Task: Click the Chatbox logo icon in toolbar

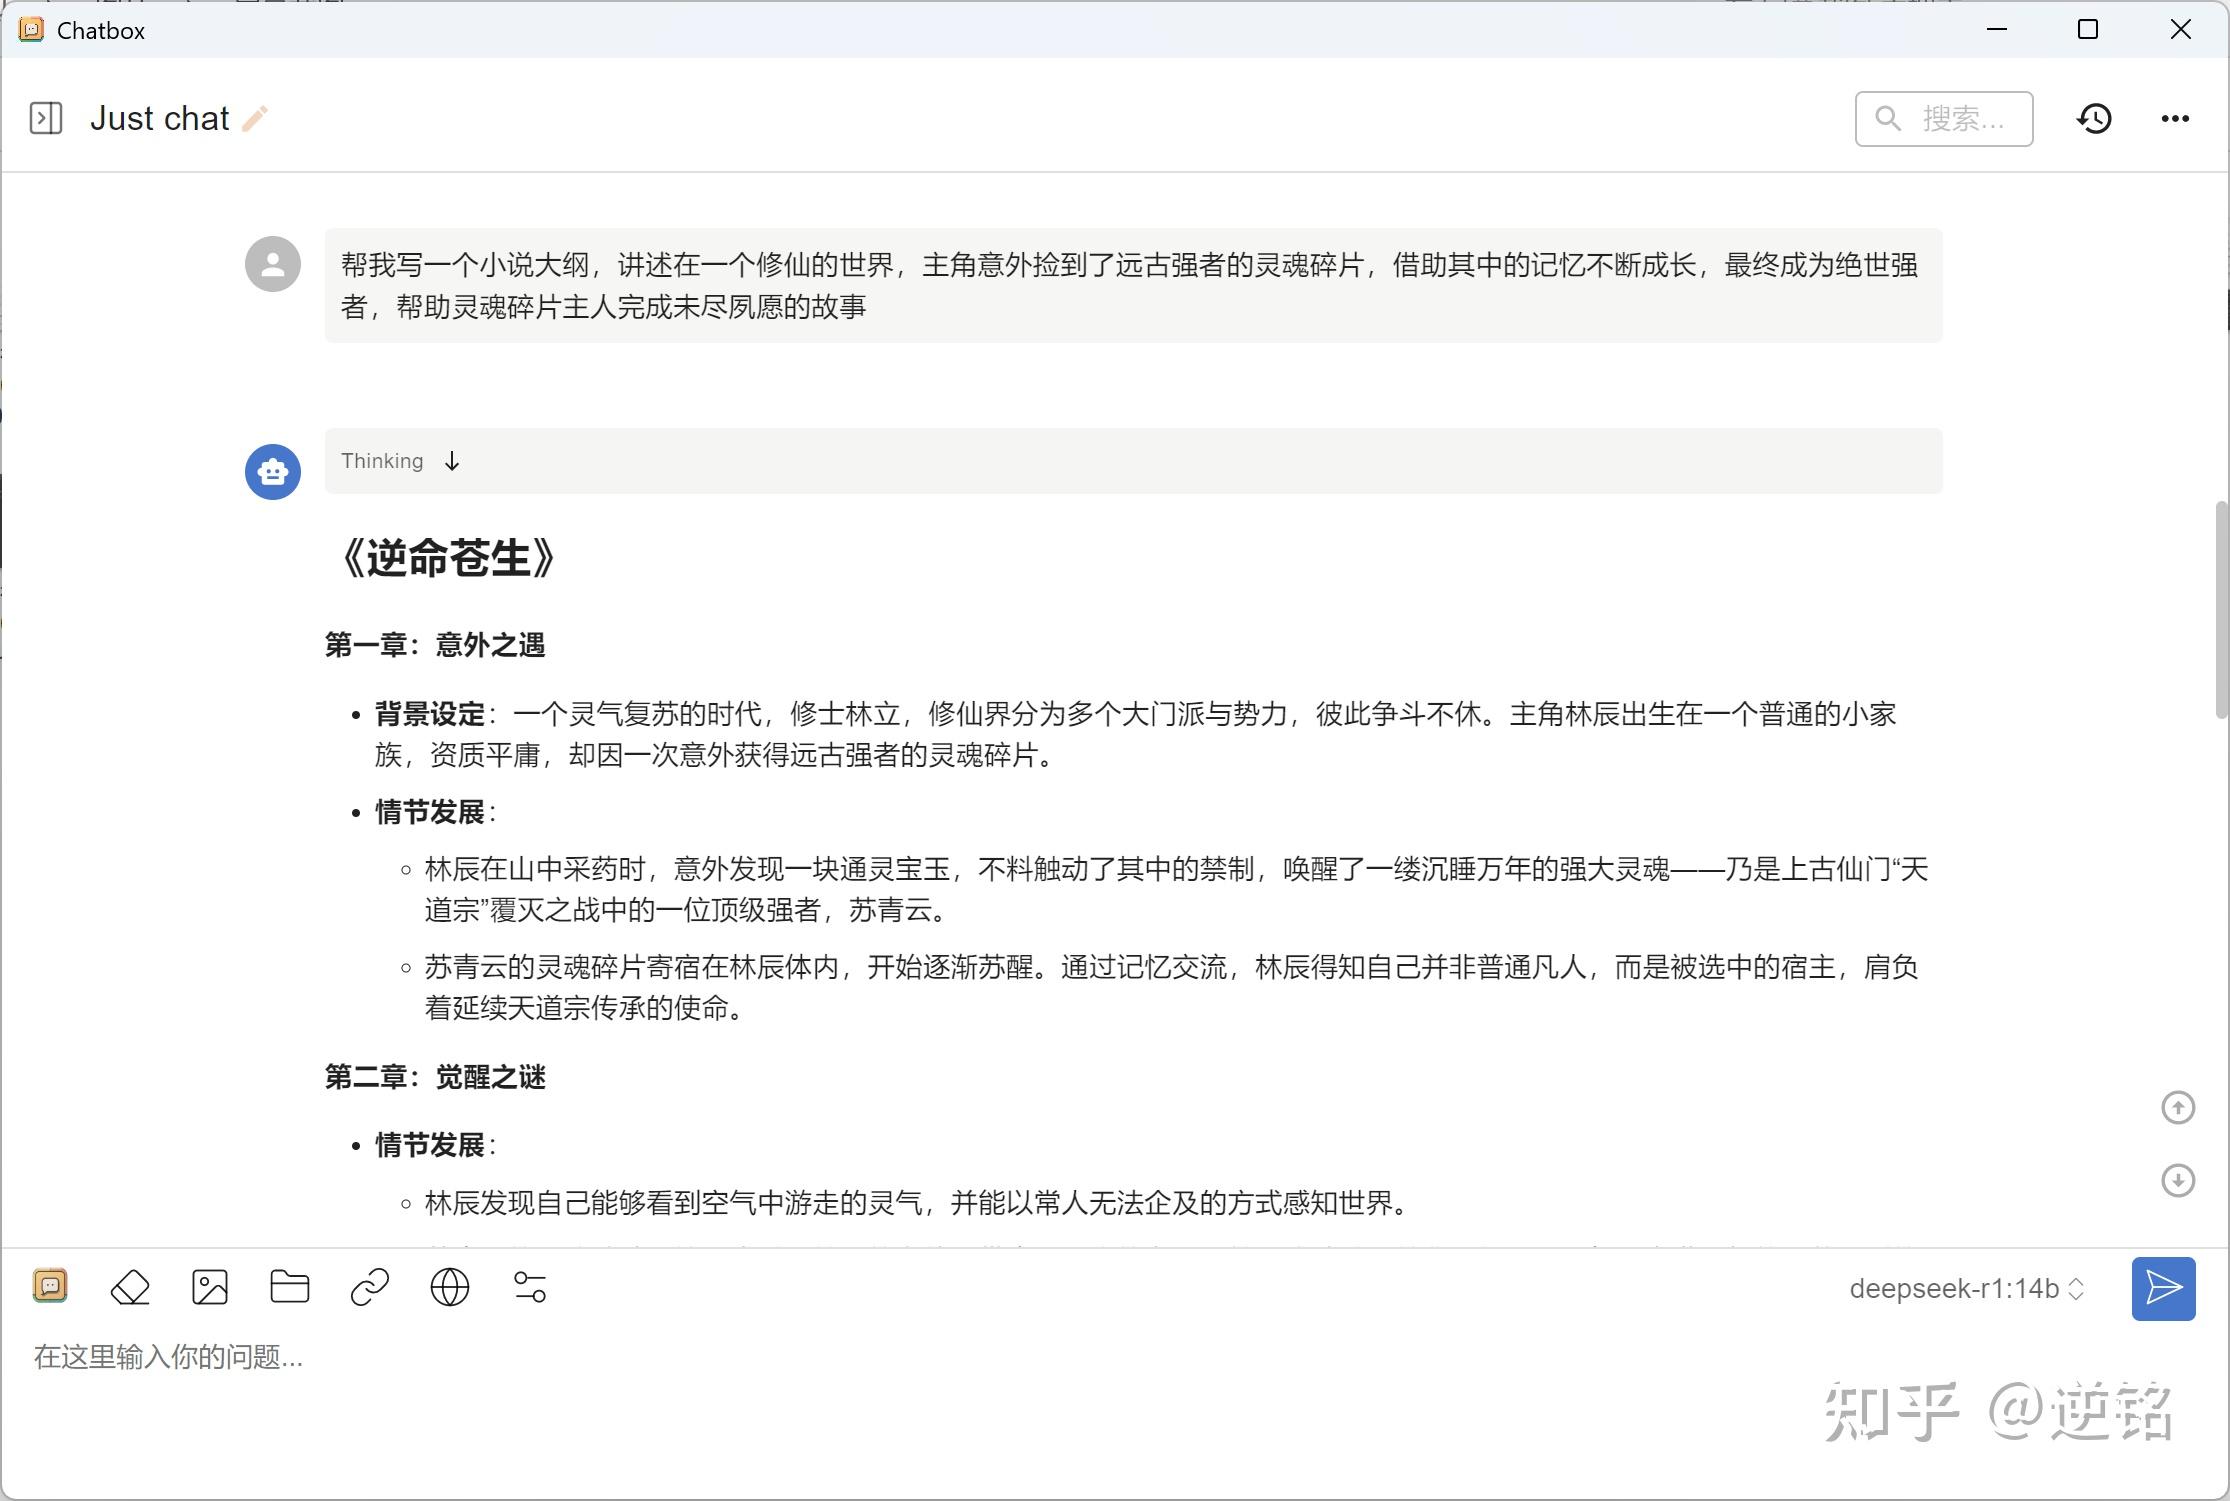Action: pos(50,1285)
